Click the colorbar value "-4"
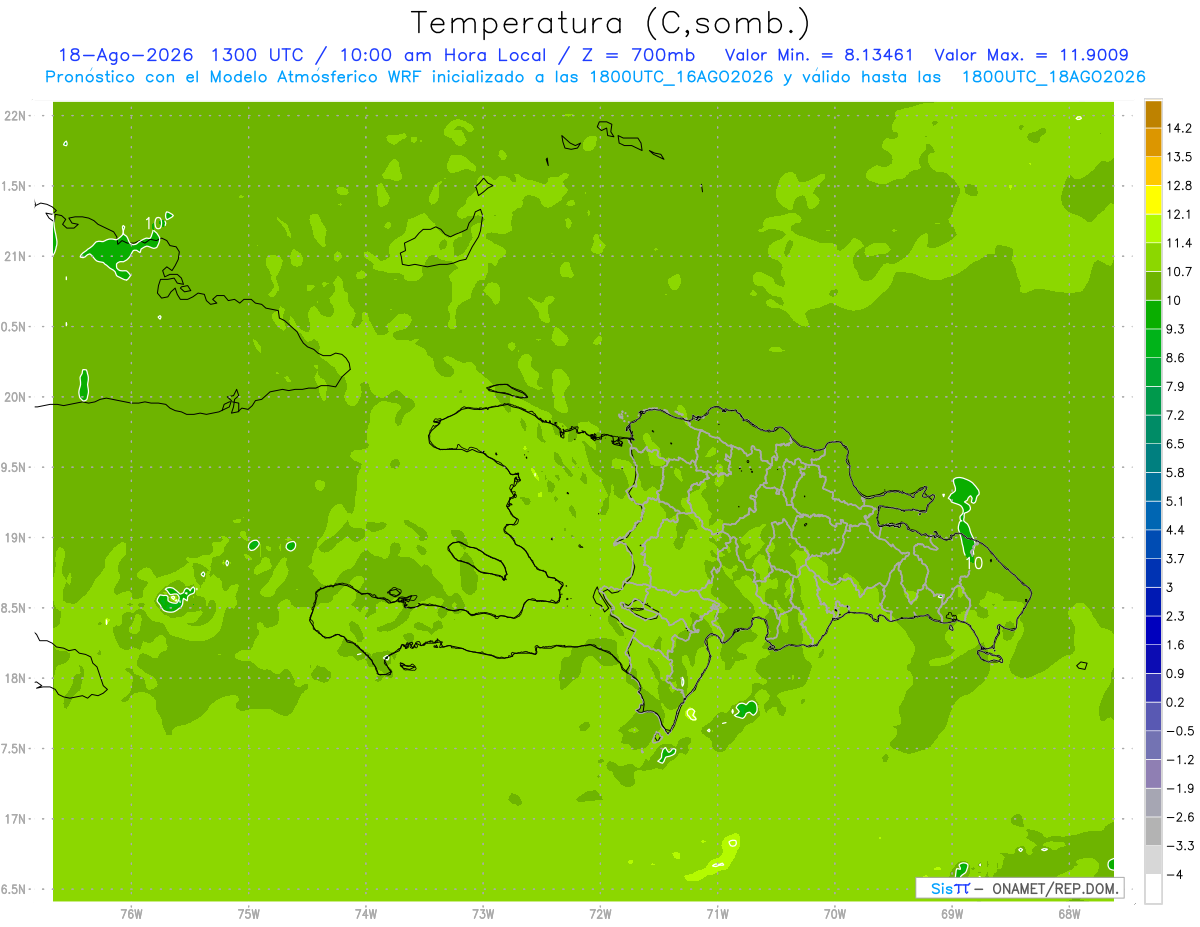1200x927 pixels. coord(1173,875)
